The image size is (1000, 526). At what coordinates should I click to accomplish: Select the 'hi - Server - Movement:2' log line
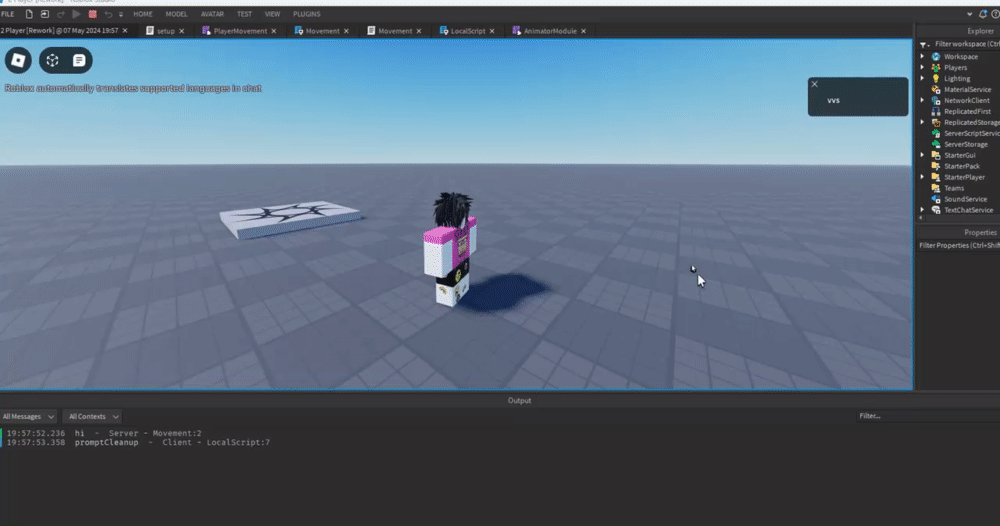[x=105, y=433]
